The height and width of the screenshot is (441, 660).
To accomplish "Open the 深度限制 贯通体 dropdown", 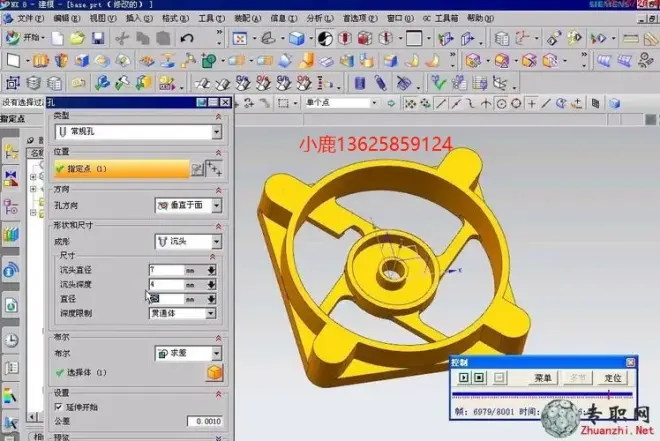I will pyautogui.click(x=210, y=313).
